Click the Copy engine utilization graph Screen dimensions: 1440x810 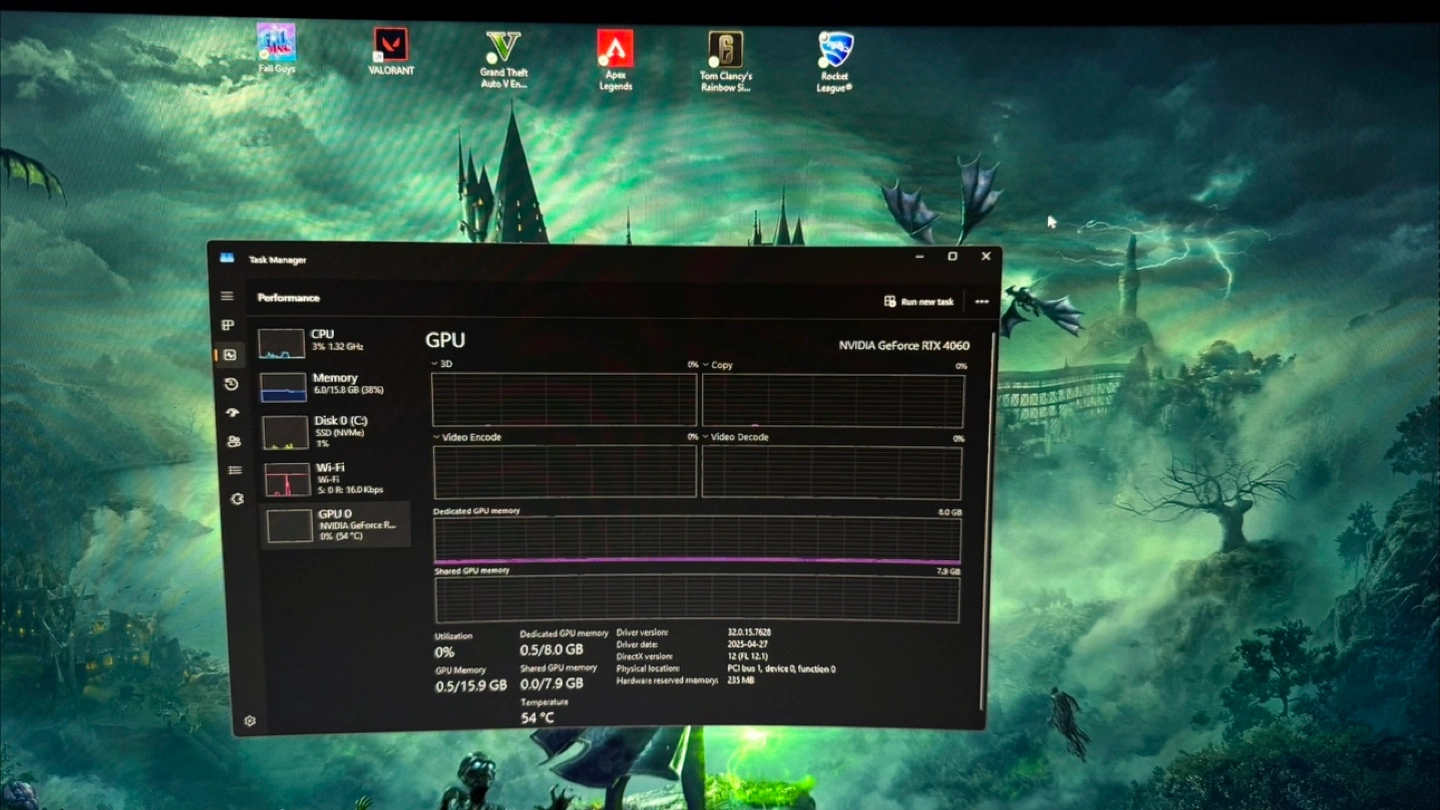pyautogui.click(x=833, y=400)
